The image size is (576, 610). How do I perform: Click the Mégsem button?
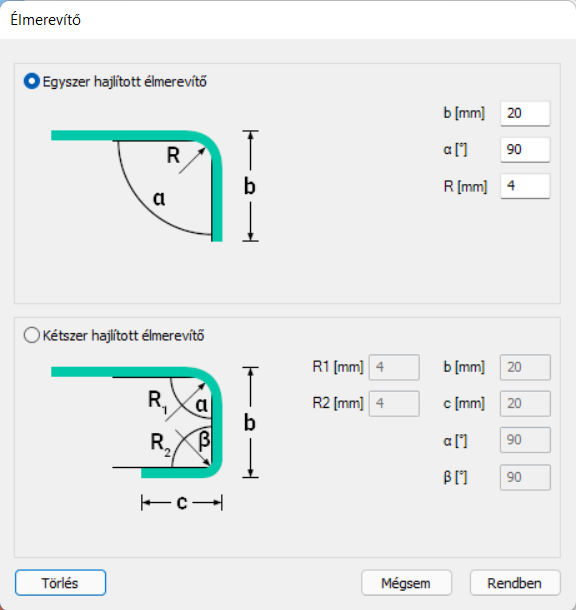coord(406,583)
